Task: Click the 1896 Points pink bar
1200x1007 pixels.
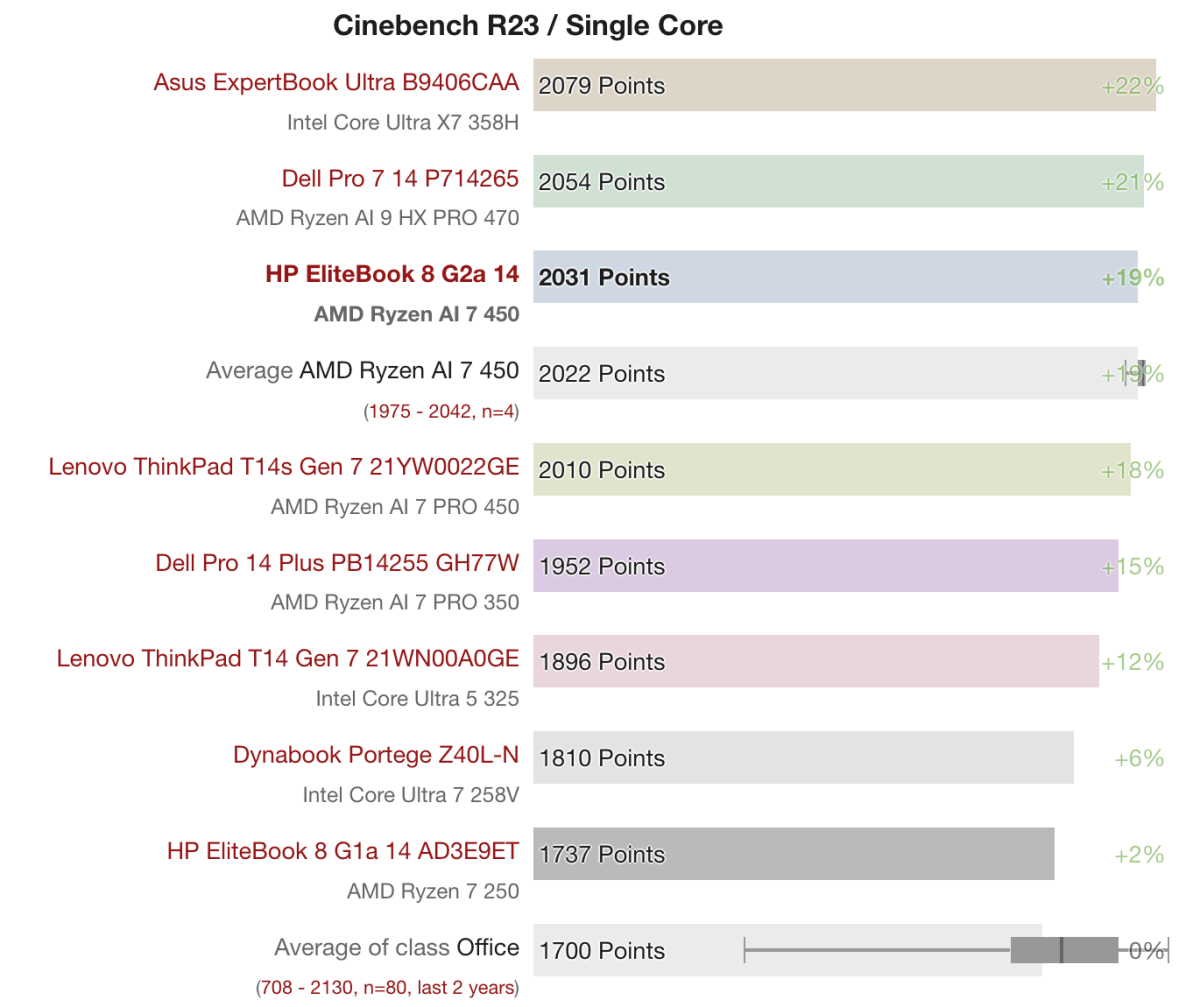Action: pyautogui.click(x=816, y=662)
